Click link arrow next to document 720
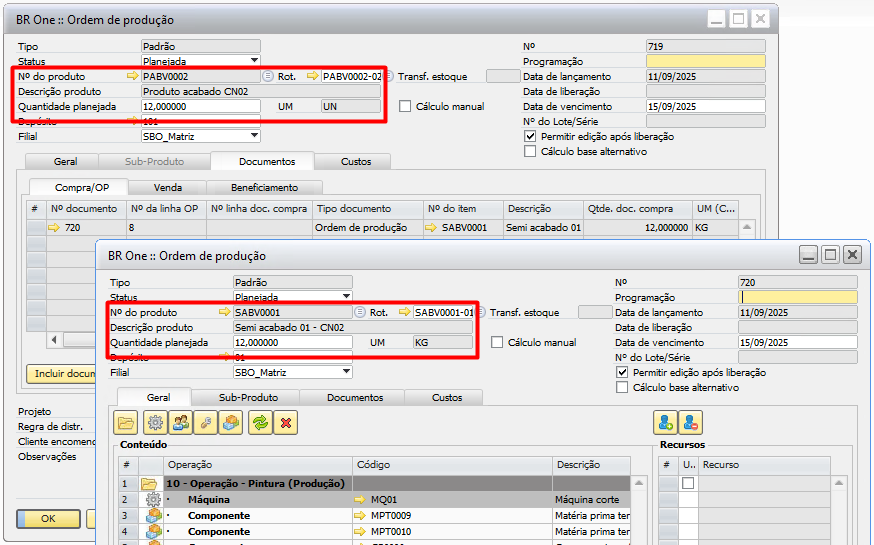This screenshot has height=545, width=874. [x=54, y=228]
